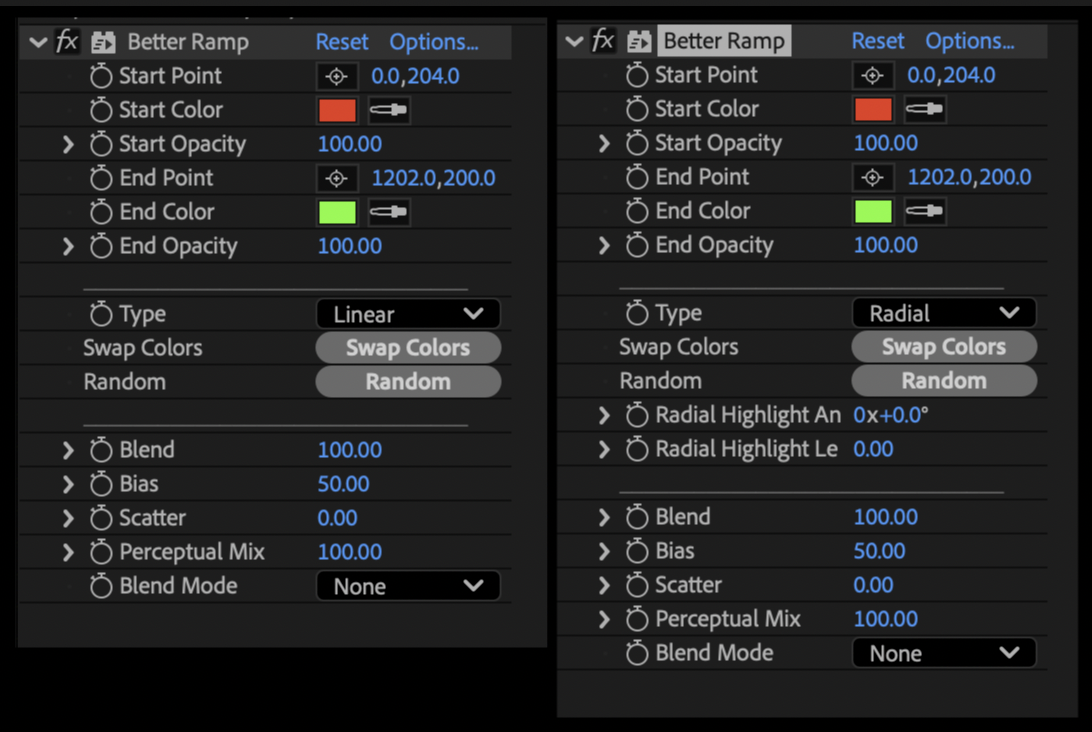The image size is (1092, 732).
Task: Toggle Blend Mode stopwatch in left panel
Action: [x=101, y=586]
